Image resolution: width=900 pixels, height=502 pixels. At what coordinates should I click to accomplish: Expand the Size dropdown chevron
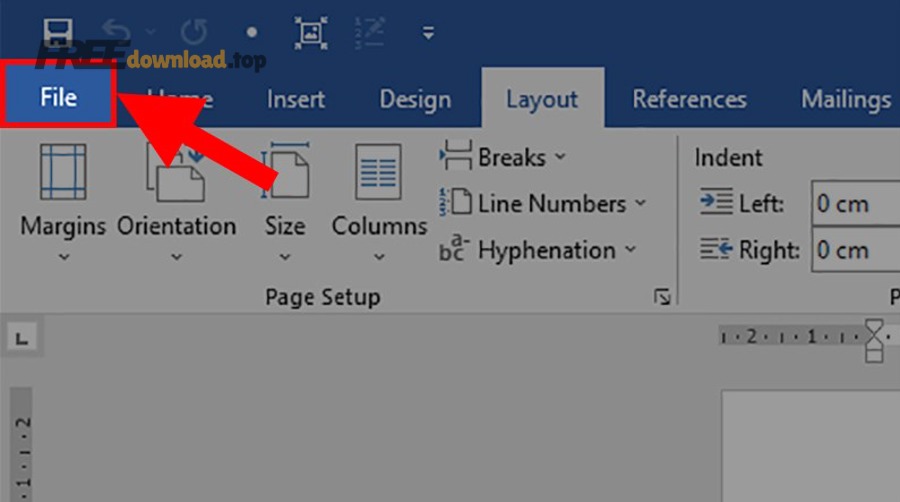(x=285, y=257)
